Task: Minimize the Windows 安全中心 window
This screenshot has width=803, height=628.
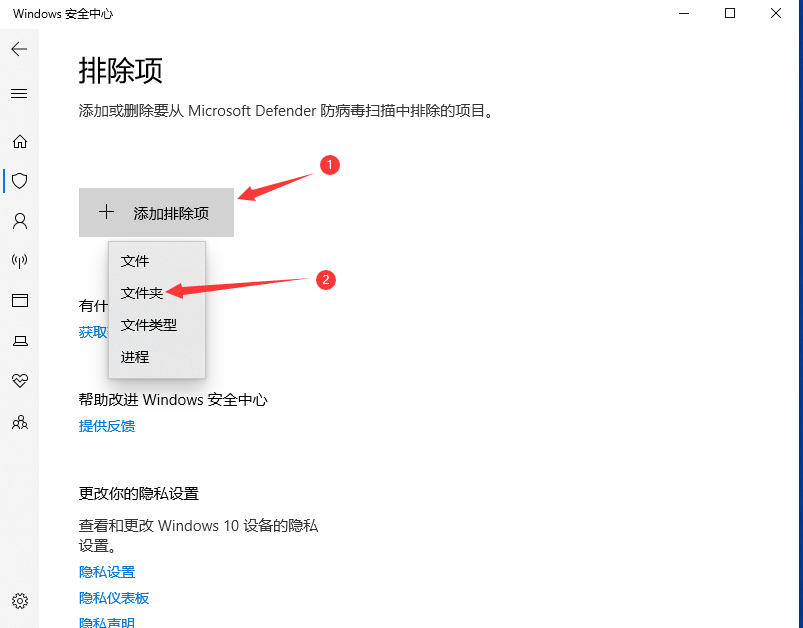Action: coord(684,13)
